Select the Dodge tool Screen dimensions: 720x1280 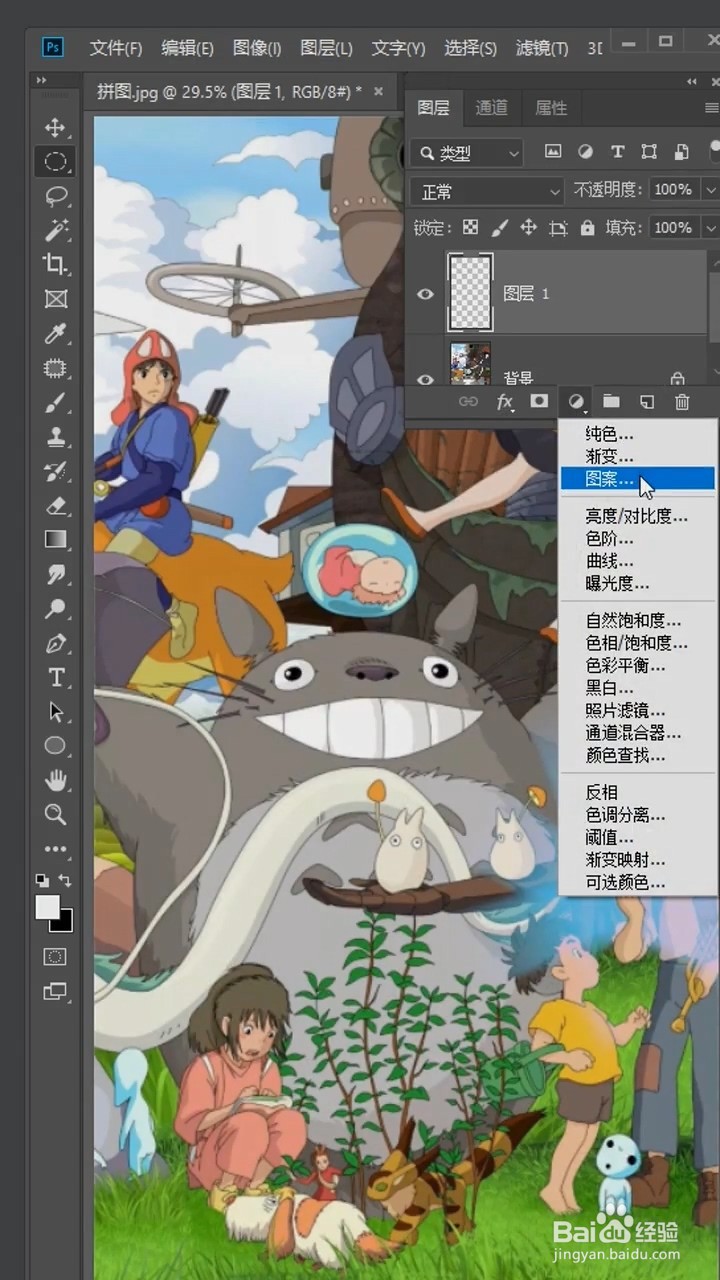[55, 609]
